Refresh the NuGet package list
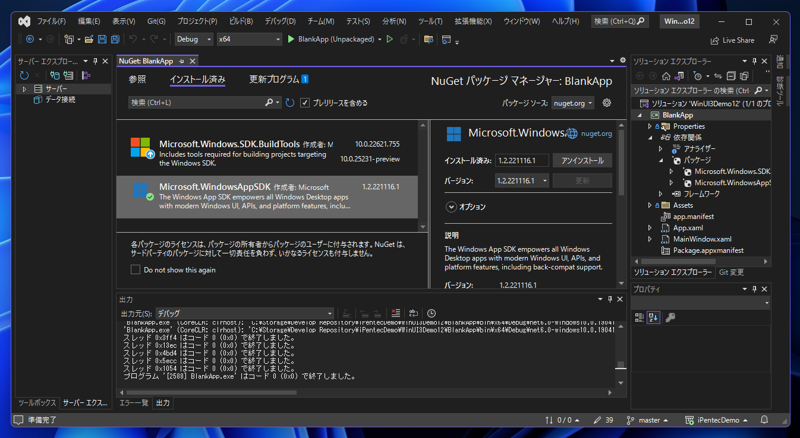Viewport: 800px width, 438px height. [x=290, y=103]
